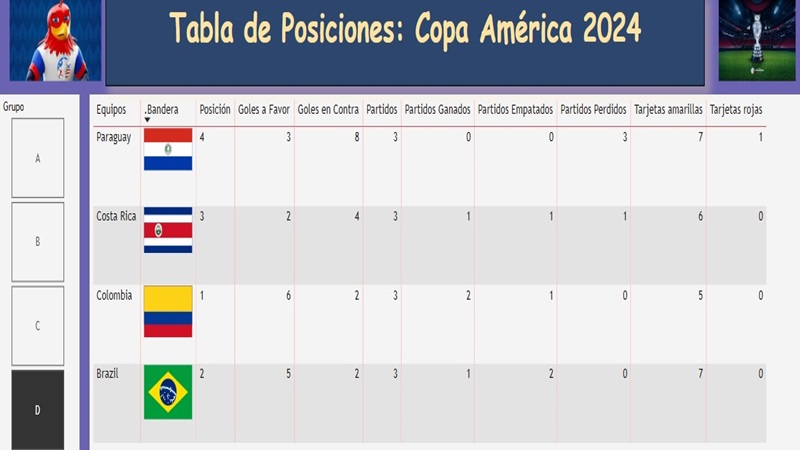Click the Equipos column header
The height and width of the screenshot is (450, 800).
(112, 109)
